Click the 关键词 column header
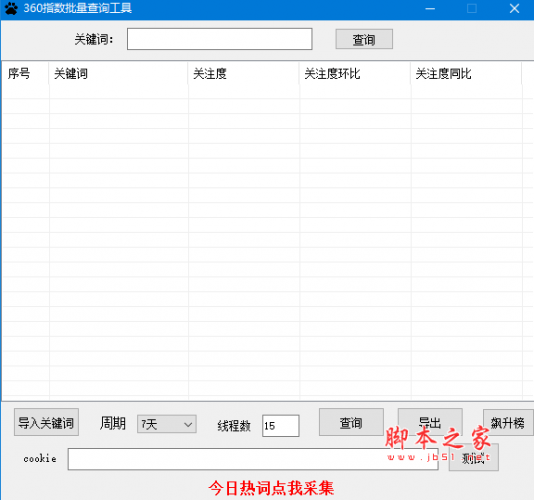Viewport: 534px width, 500px height. tap(118, 74)
